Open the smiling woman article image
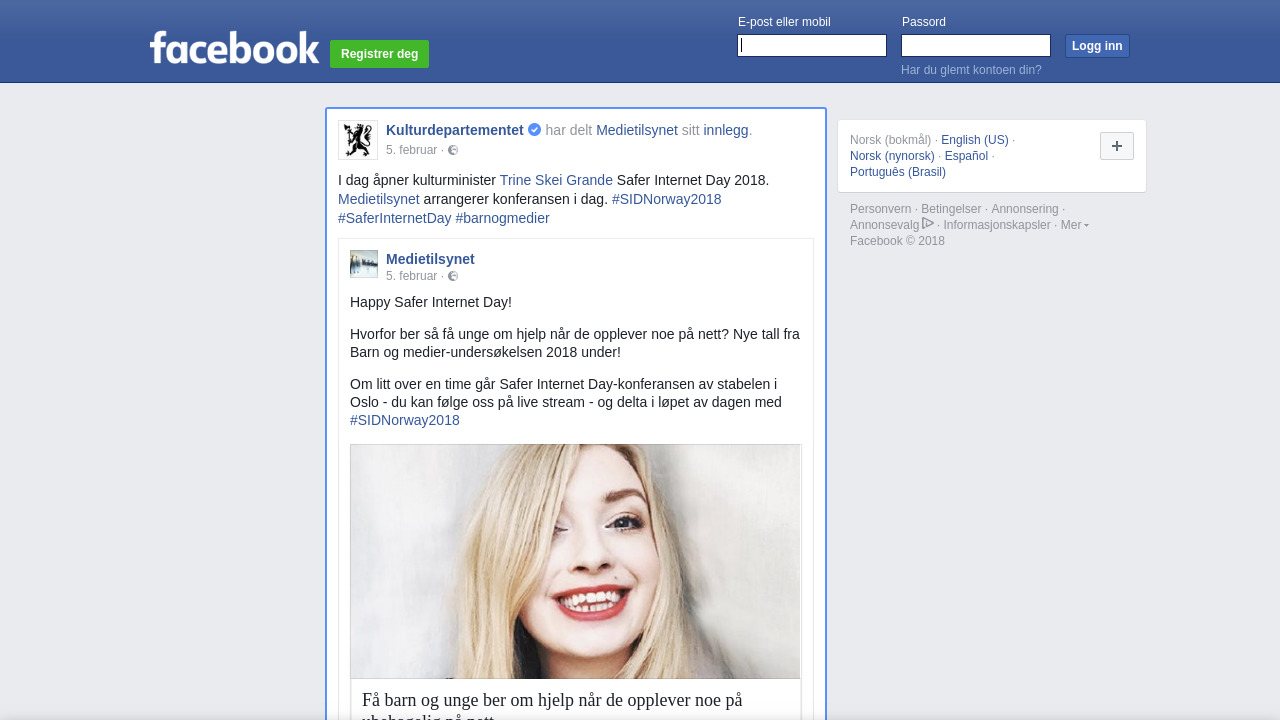The width and height of the screenshot is (1280, 720). pos(576,562)
